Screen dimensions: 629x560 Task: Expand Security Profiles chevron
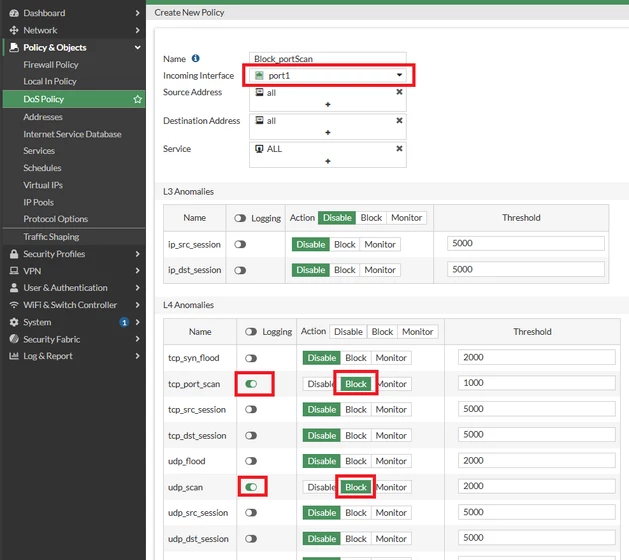tap(138, 254)
